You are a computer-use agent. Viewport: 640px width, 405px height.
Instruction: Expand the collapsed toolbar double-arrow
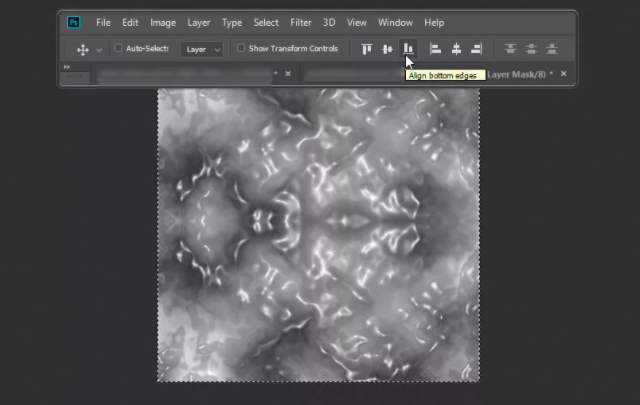tap(67, 67)
